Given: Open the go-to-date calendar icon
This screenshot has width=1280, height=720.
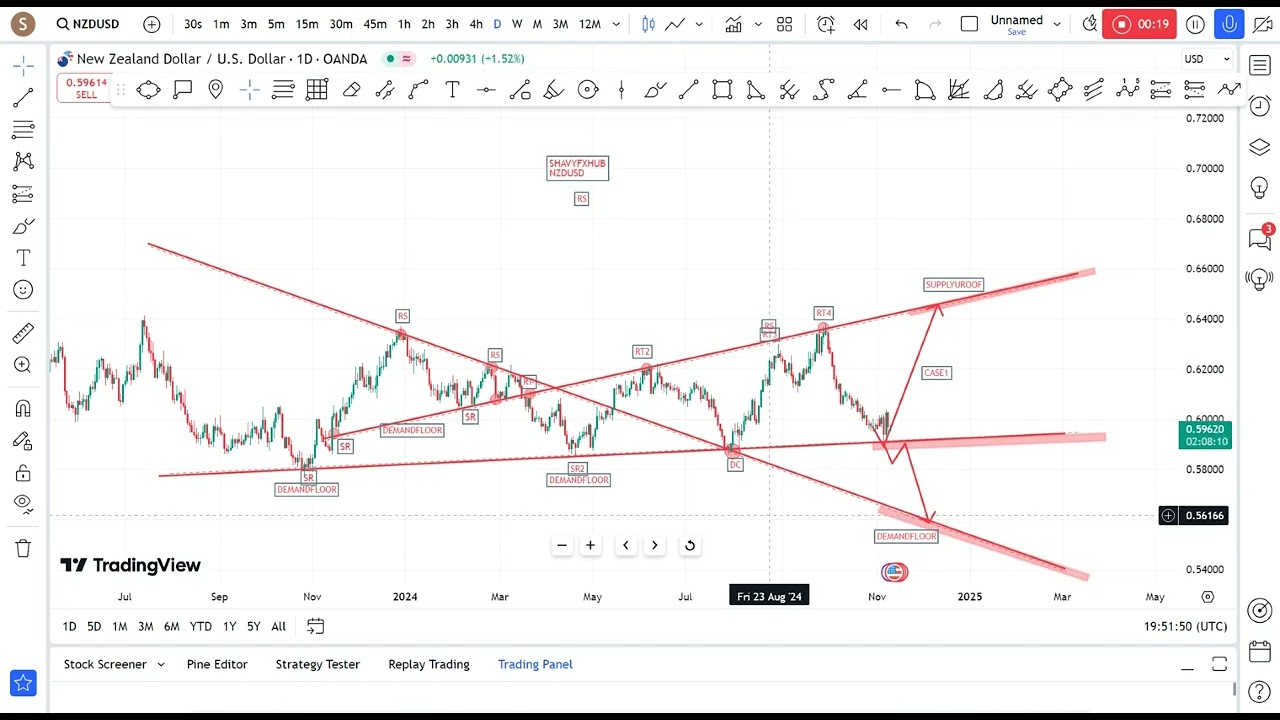Looking at the screenshot, I should point(315,626).
